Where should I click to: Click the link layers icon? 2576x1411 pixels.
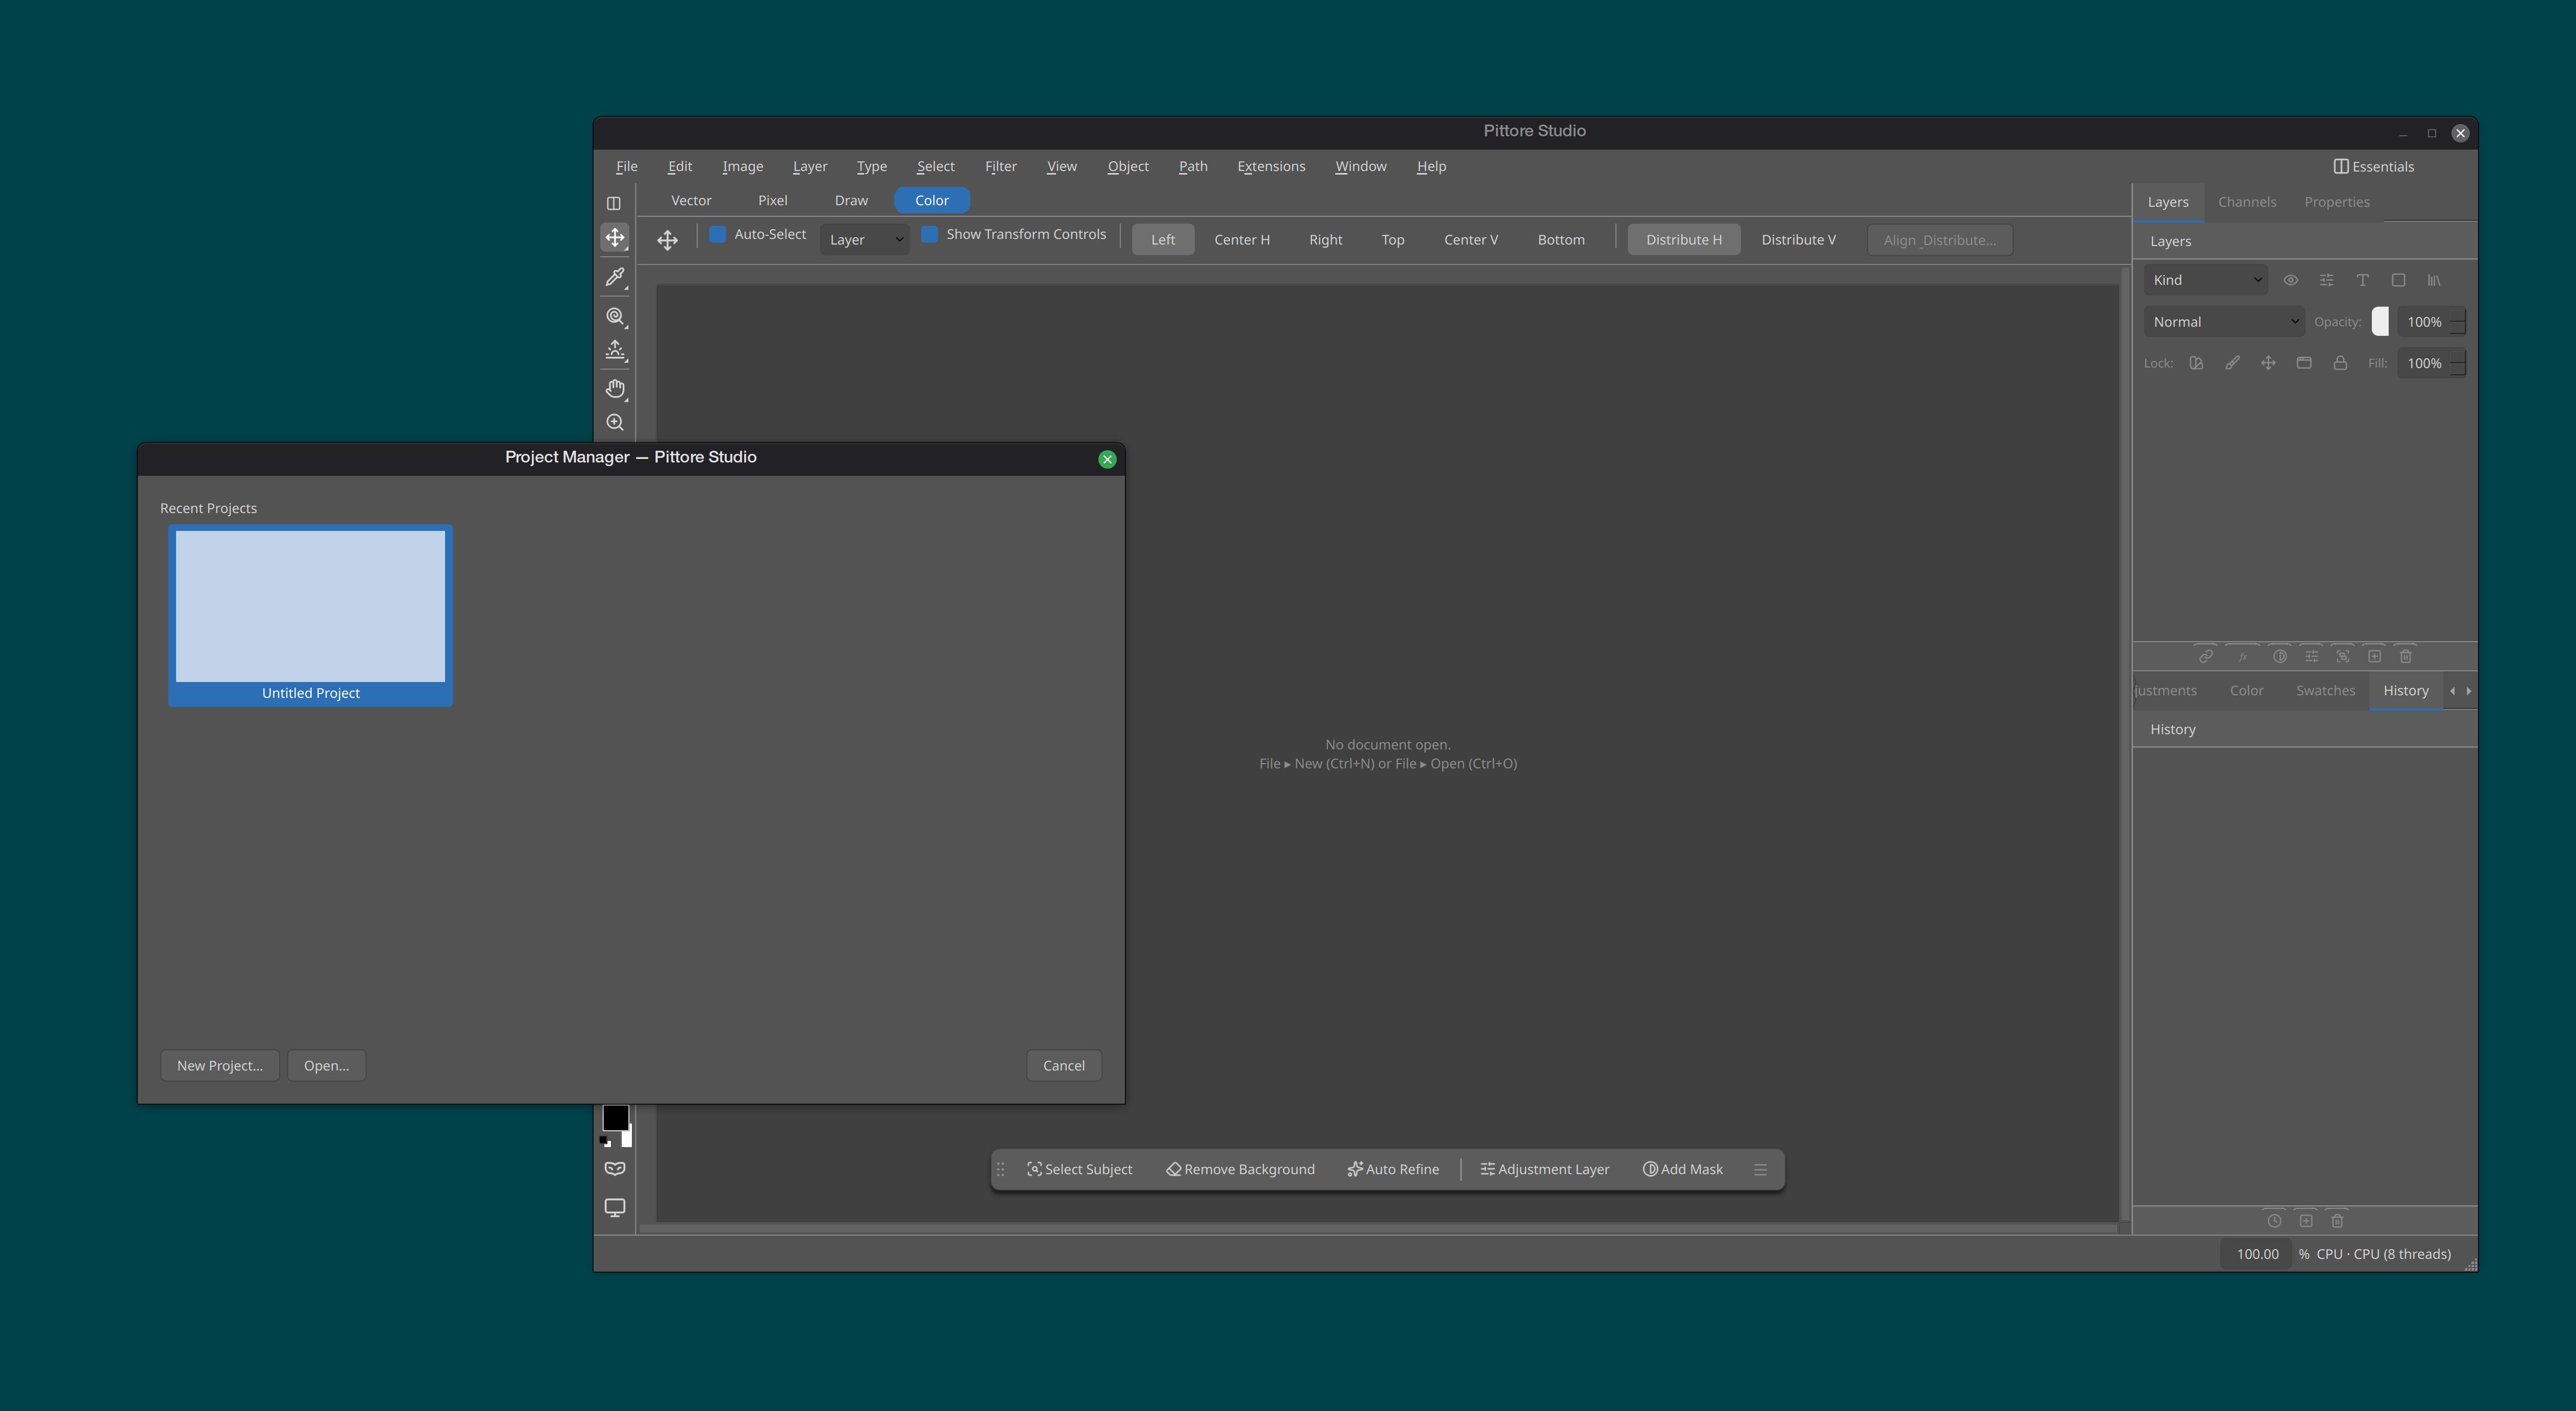(x=2205, y=656)
